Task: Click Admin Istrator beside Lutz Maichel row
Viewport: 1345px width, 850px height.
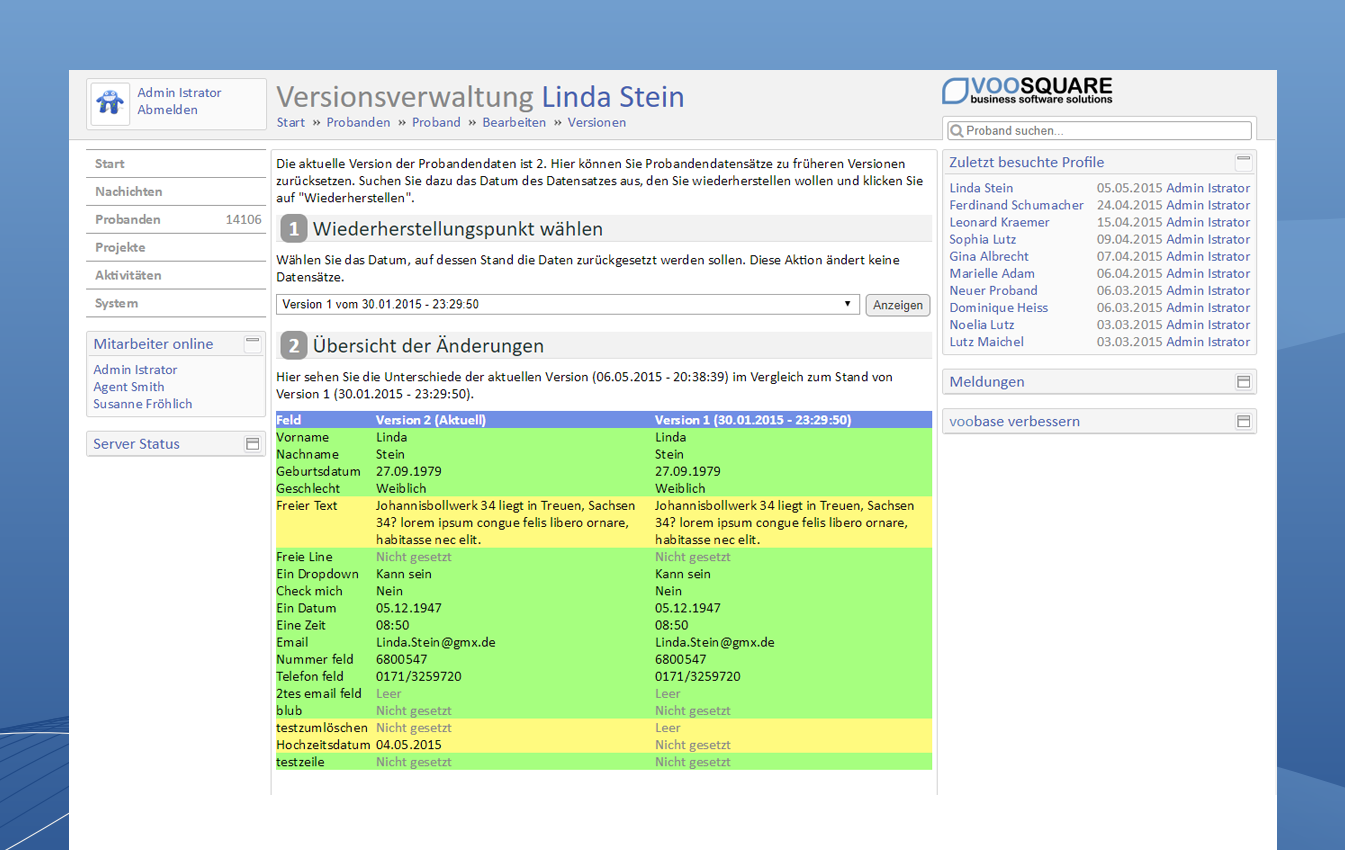Action: click(x=1208, y=341)
